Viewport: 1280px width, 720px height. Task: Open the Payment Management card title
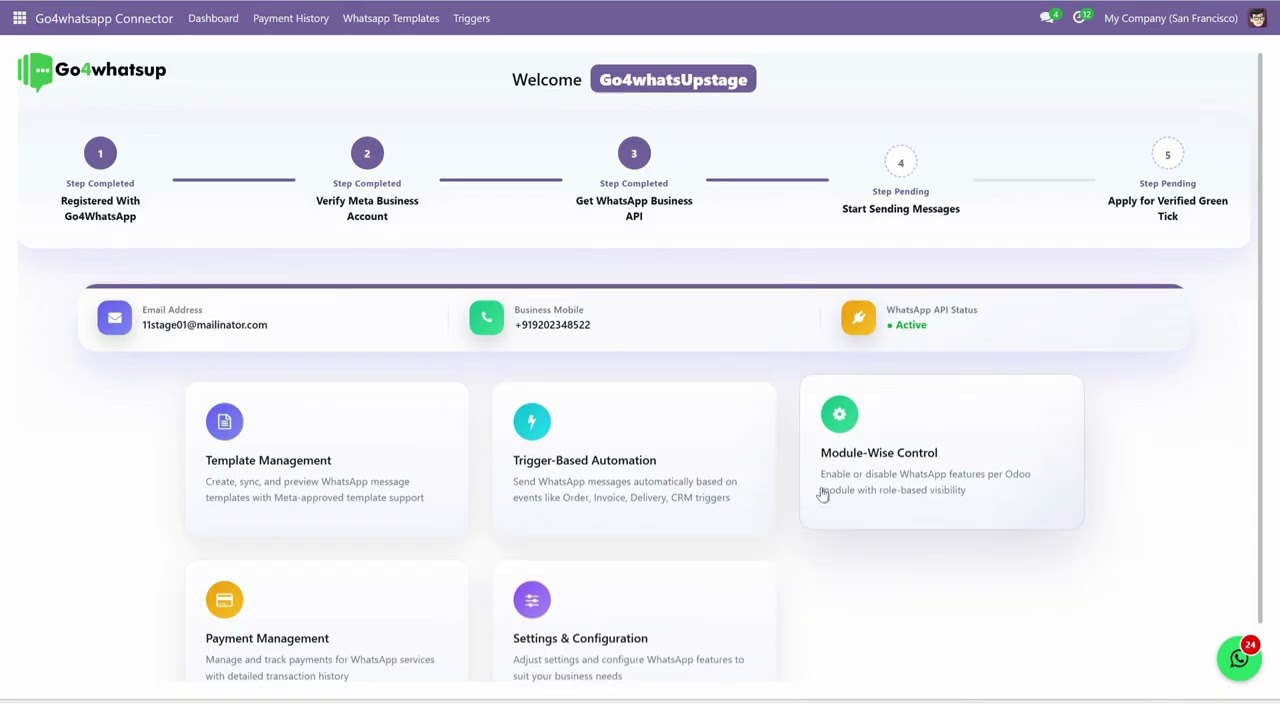[267, 638]
